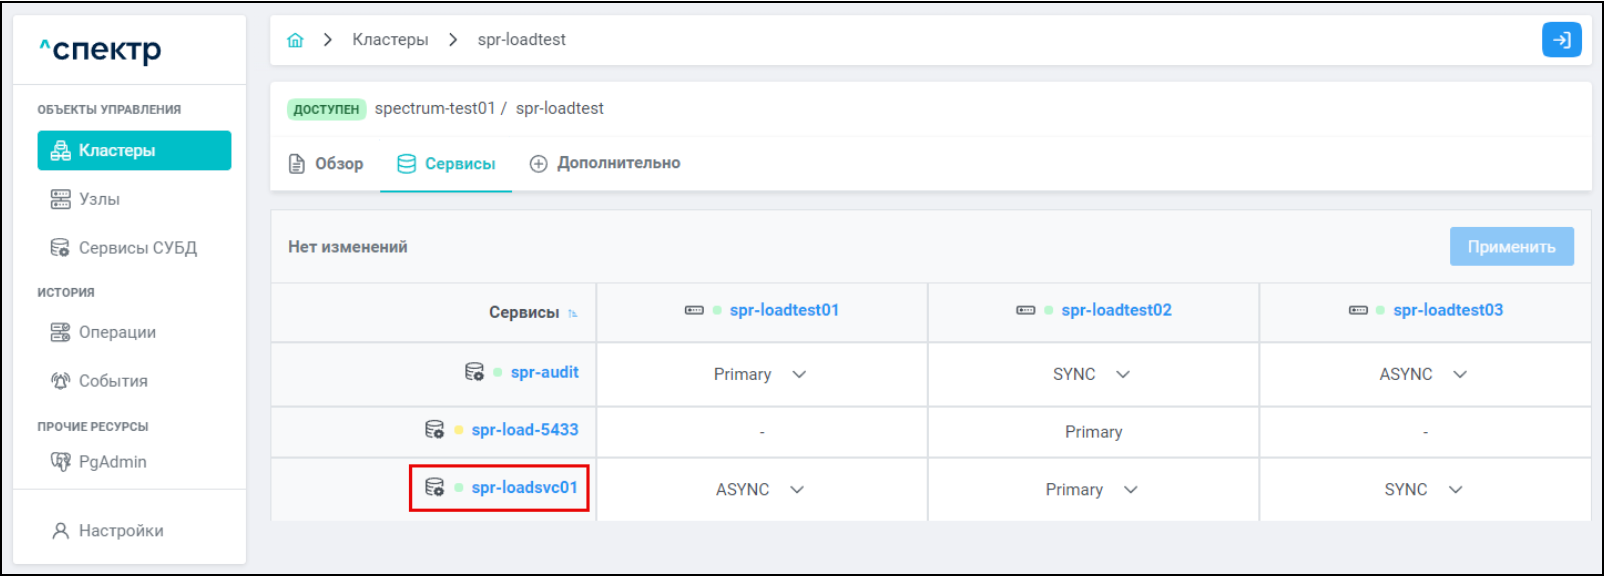Click the database icon next to spr-audit
Image resolution: width=1604 pixels, height=576 pixels.
click(474, 372)
